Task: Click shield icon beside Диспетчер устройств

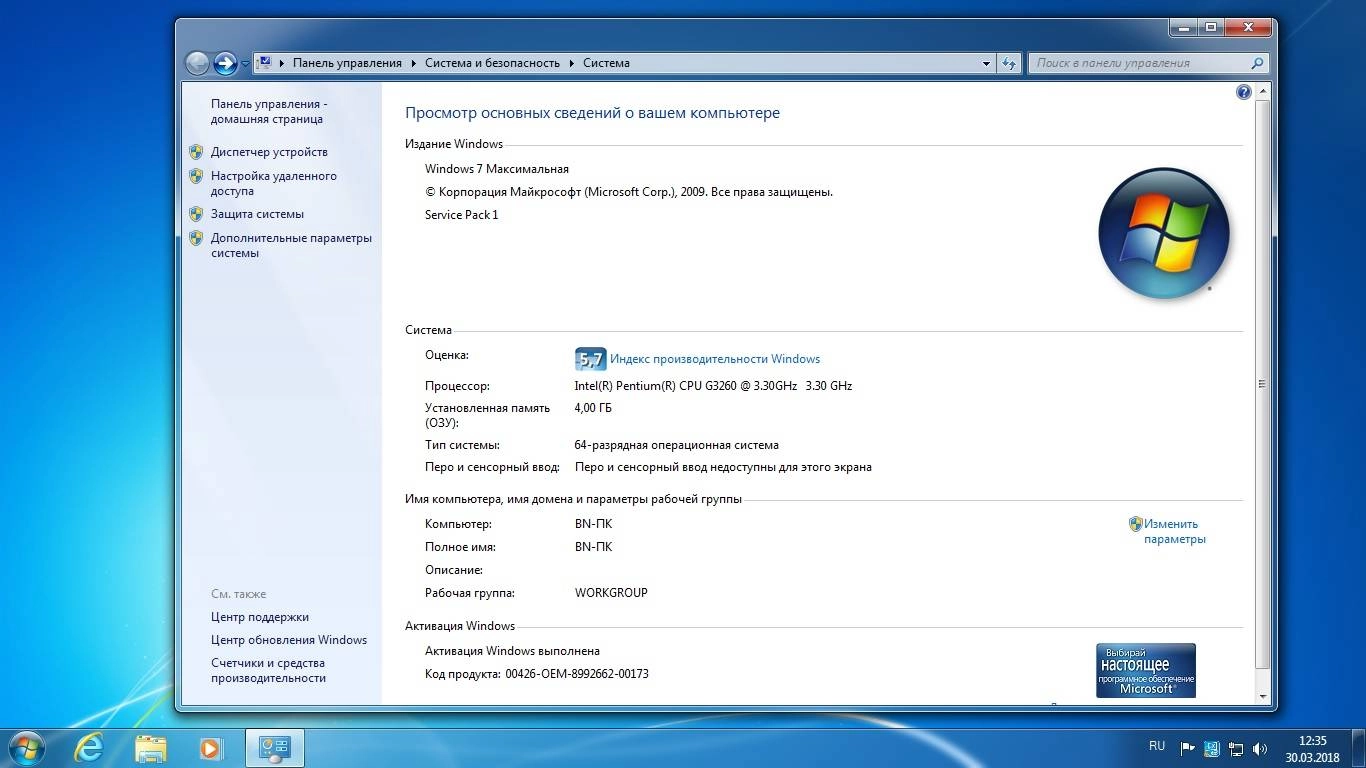Action: click(196, 152)
